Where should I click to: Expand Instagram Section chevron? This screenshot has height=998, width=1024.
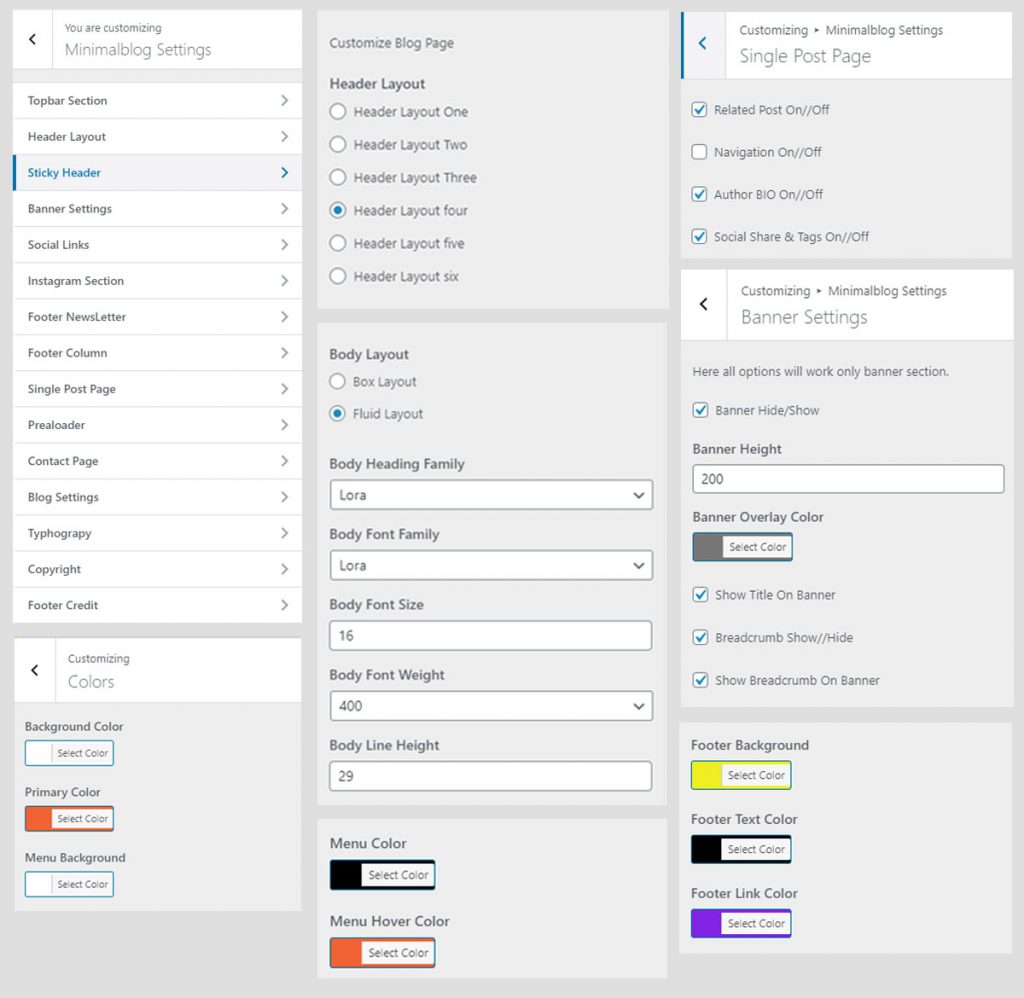click(284, 281)
